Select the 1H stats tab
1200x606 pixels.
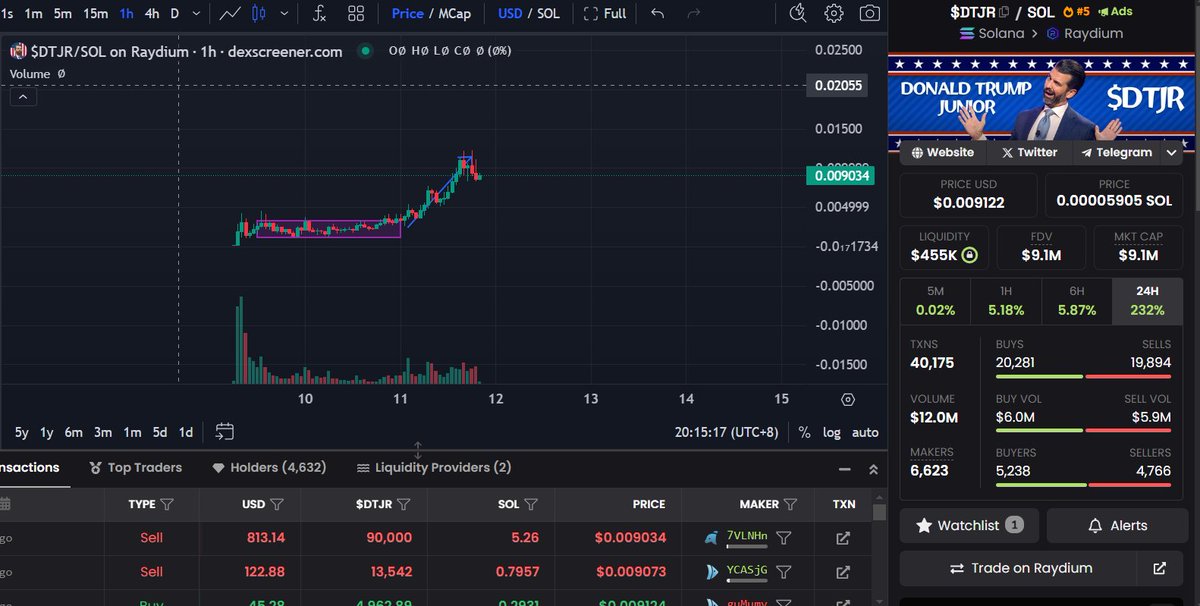(1006, 301)
